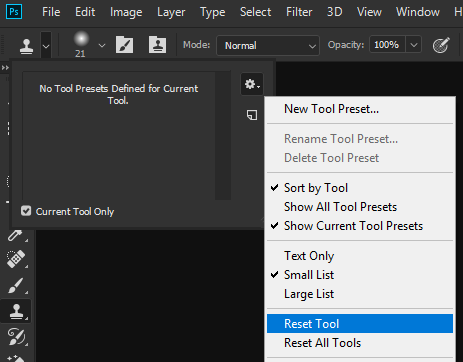This screenshot has width=463, height=362.
Task: Click the brush preview thumbnail with size 21
Action: [81, 44]
